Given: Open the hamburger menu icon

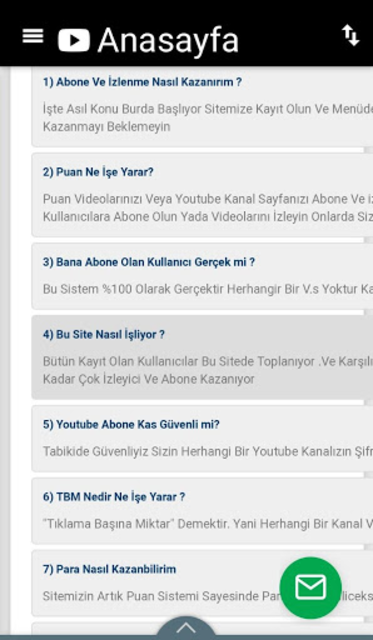Looking at the screenshot, I should tap(33, 36).
